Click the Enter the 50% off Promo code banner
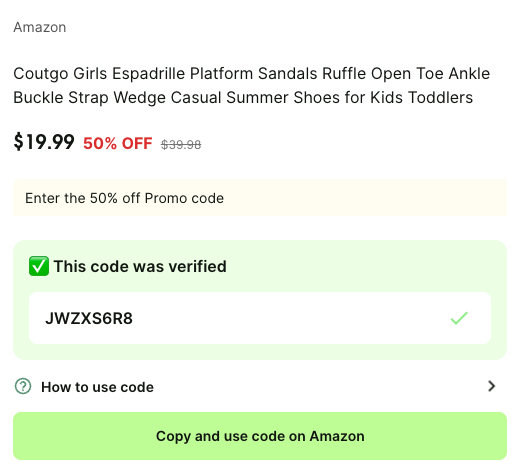The height and width of the screenshot is (473, 518). coord(260,198)
